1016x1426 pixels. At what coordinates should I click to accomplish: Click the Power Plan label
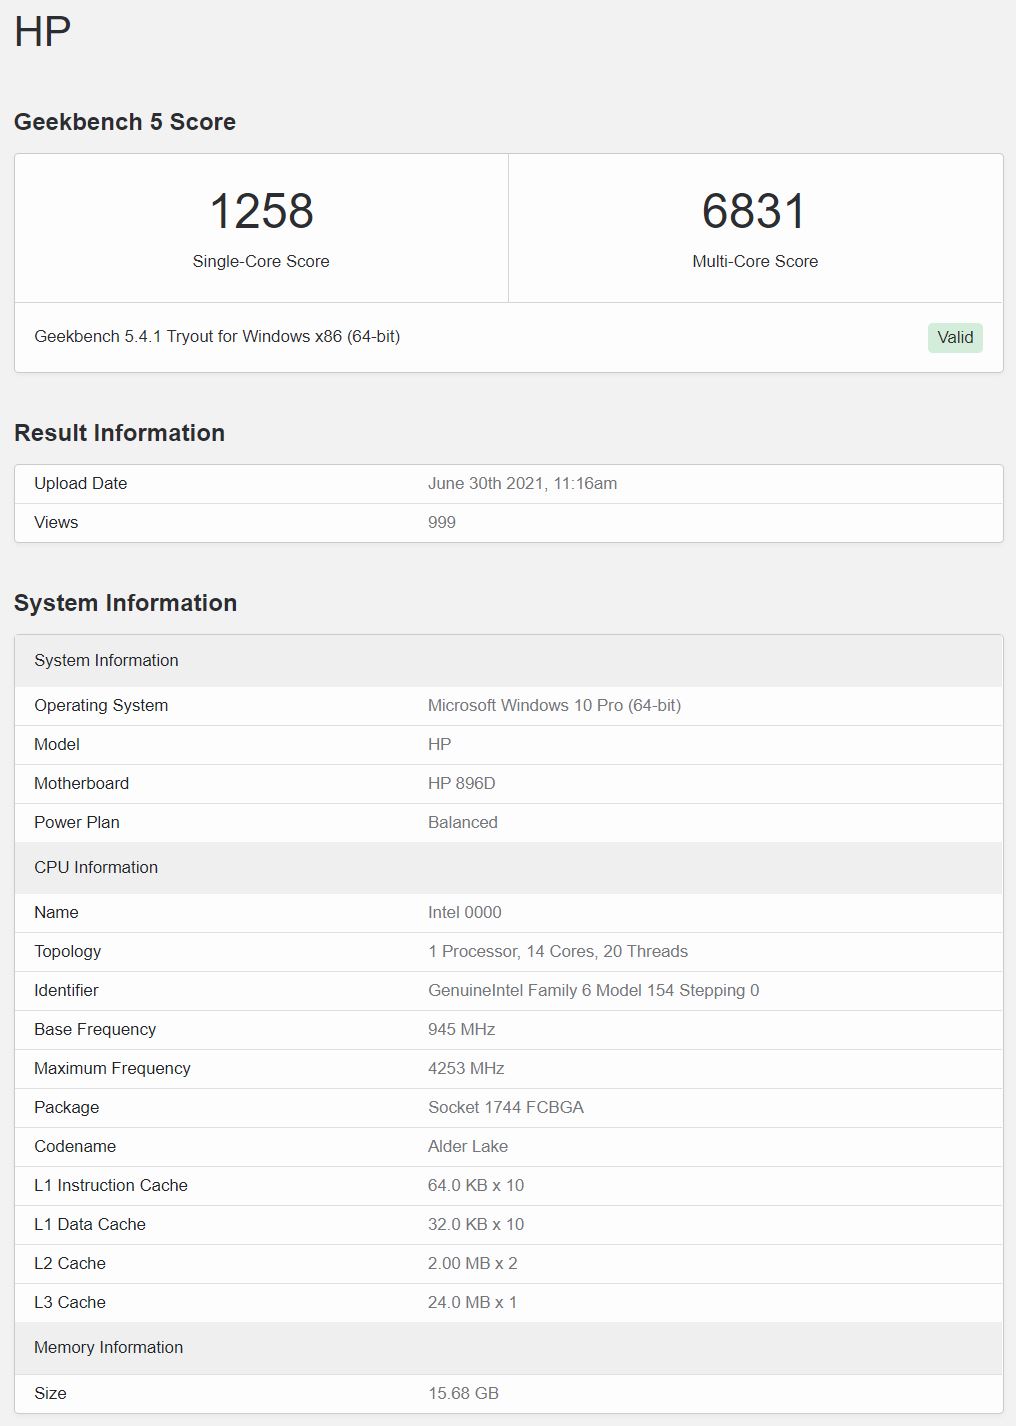(x=77, y=822)
